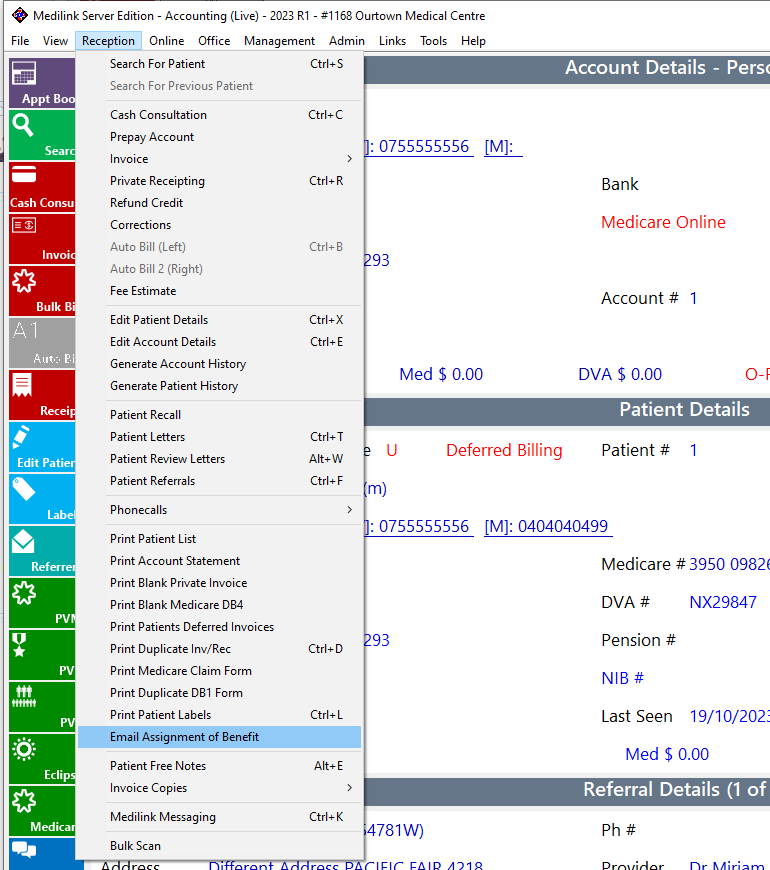Open Patient Free Notes
Screen dimensions: 770x870
coord(220,766)
